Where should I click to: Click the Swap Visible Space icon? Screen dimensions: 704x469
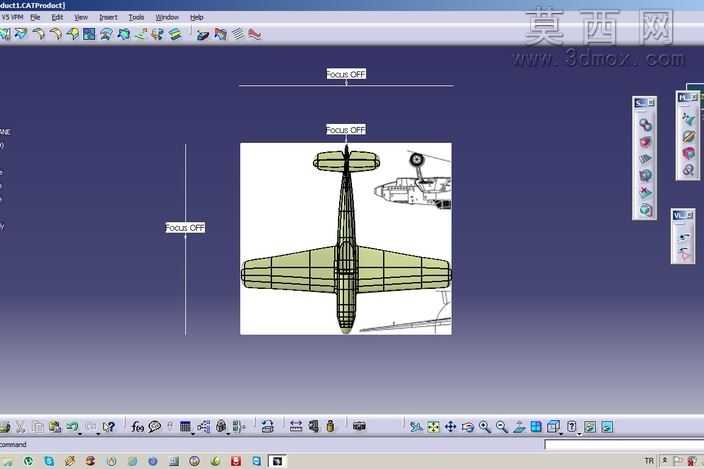[607, 426]
